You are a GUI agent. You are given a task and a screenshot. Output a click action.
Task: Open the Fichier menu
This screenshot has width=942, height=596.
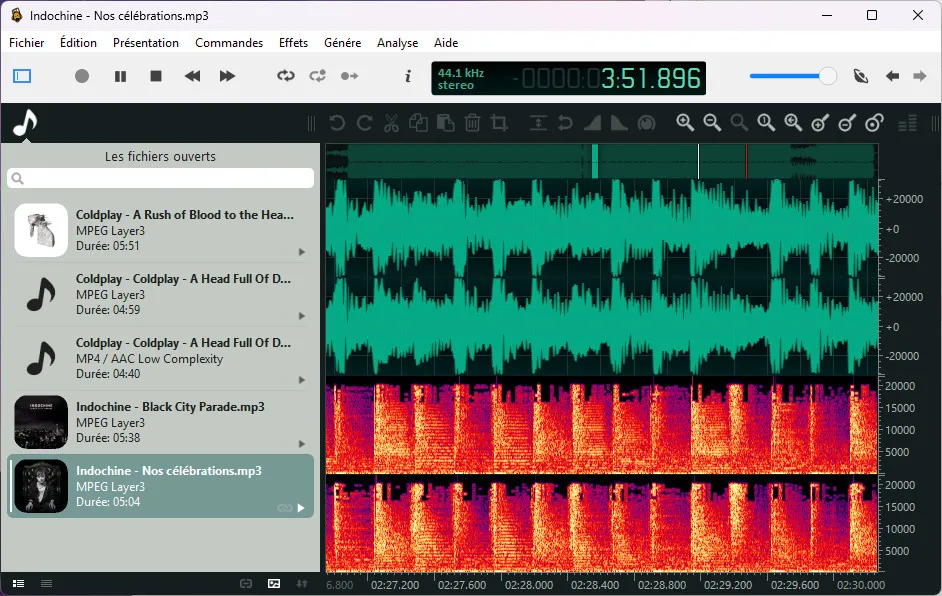26,43
